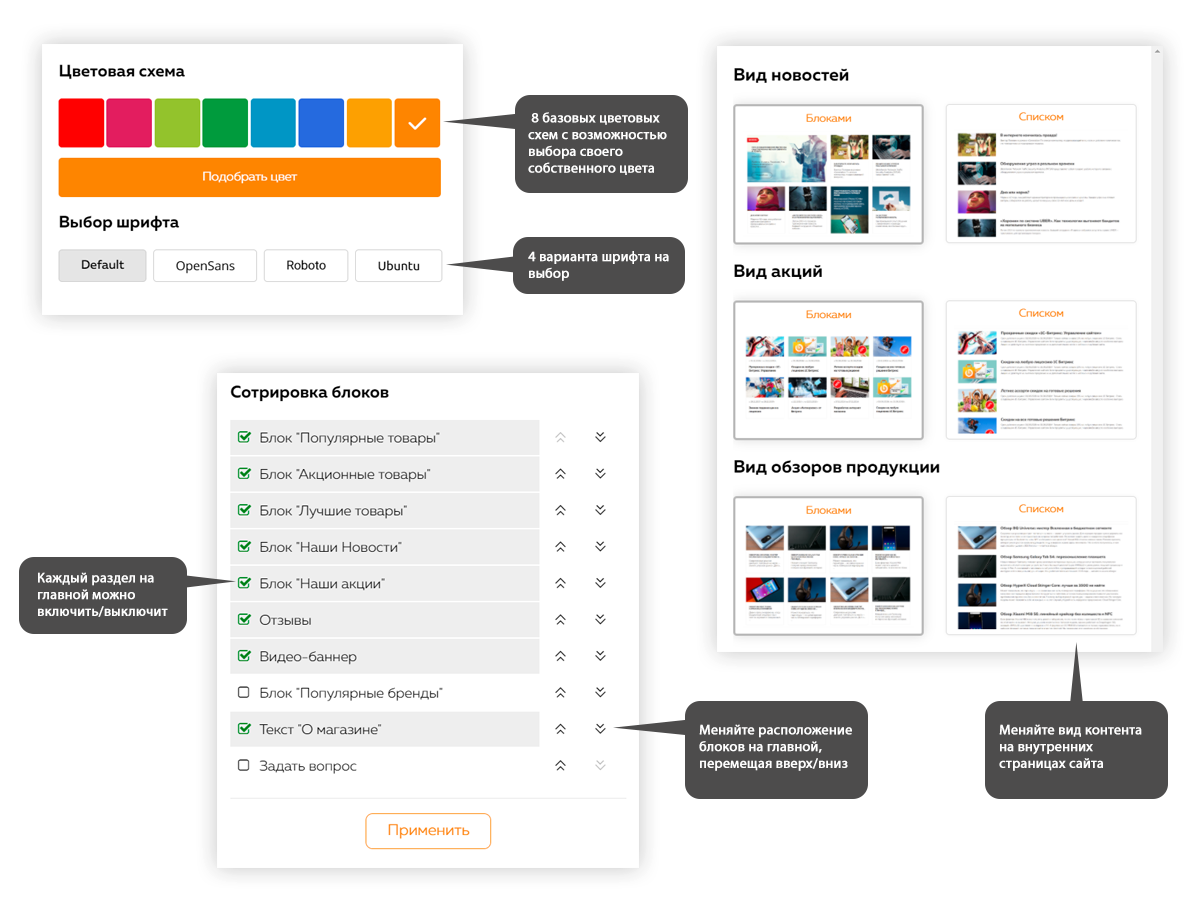The height and width of the screenshot is (912, 1200).
Task: Select "Списком" layout for news view
Action: [1041, 174]
